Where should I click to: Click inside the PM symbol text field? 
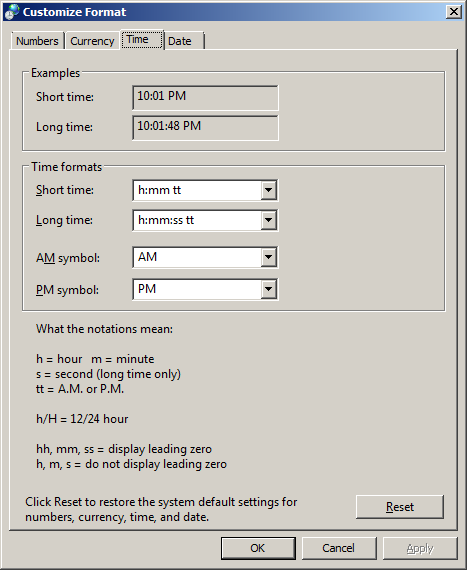click(x=197, y=289)
